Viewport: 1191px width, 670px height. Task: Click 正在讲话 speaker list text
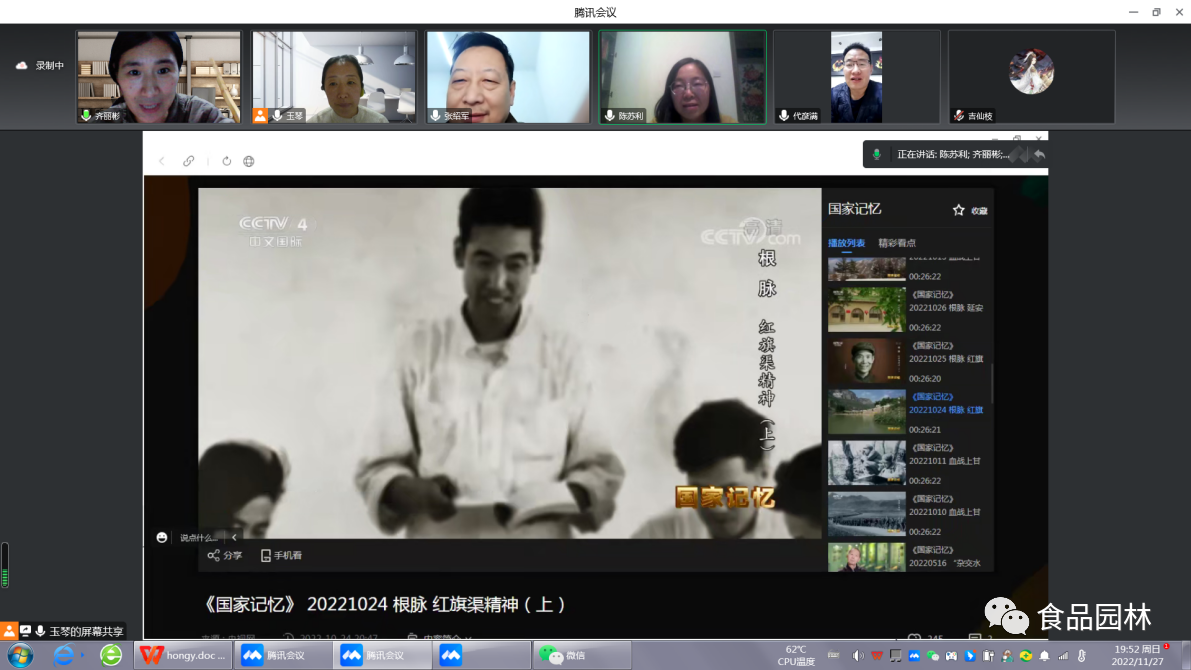[953, 154]
